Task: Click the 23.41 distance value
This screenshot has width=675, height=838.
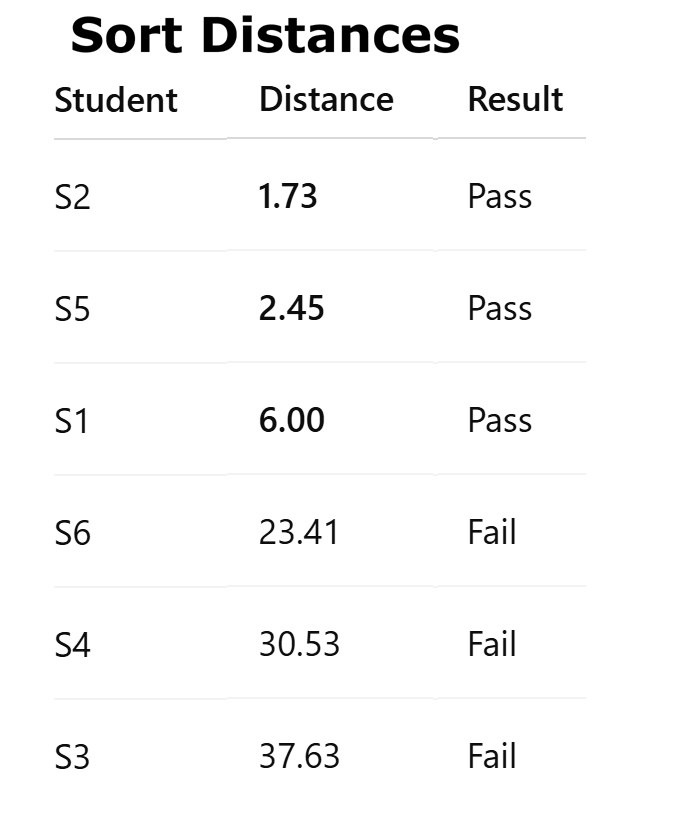Action: click(299, 533)
